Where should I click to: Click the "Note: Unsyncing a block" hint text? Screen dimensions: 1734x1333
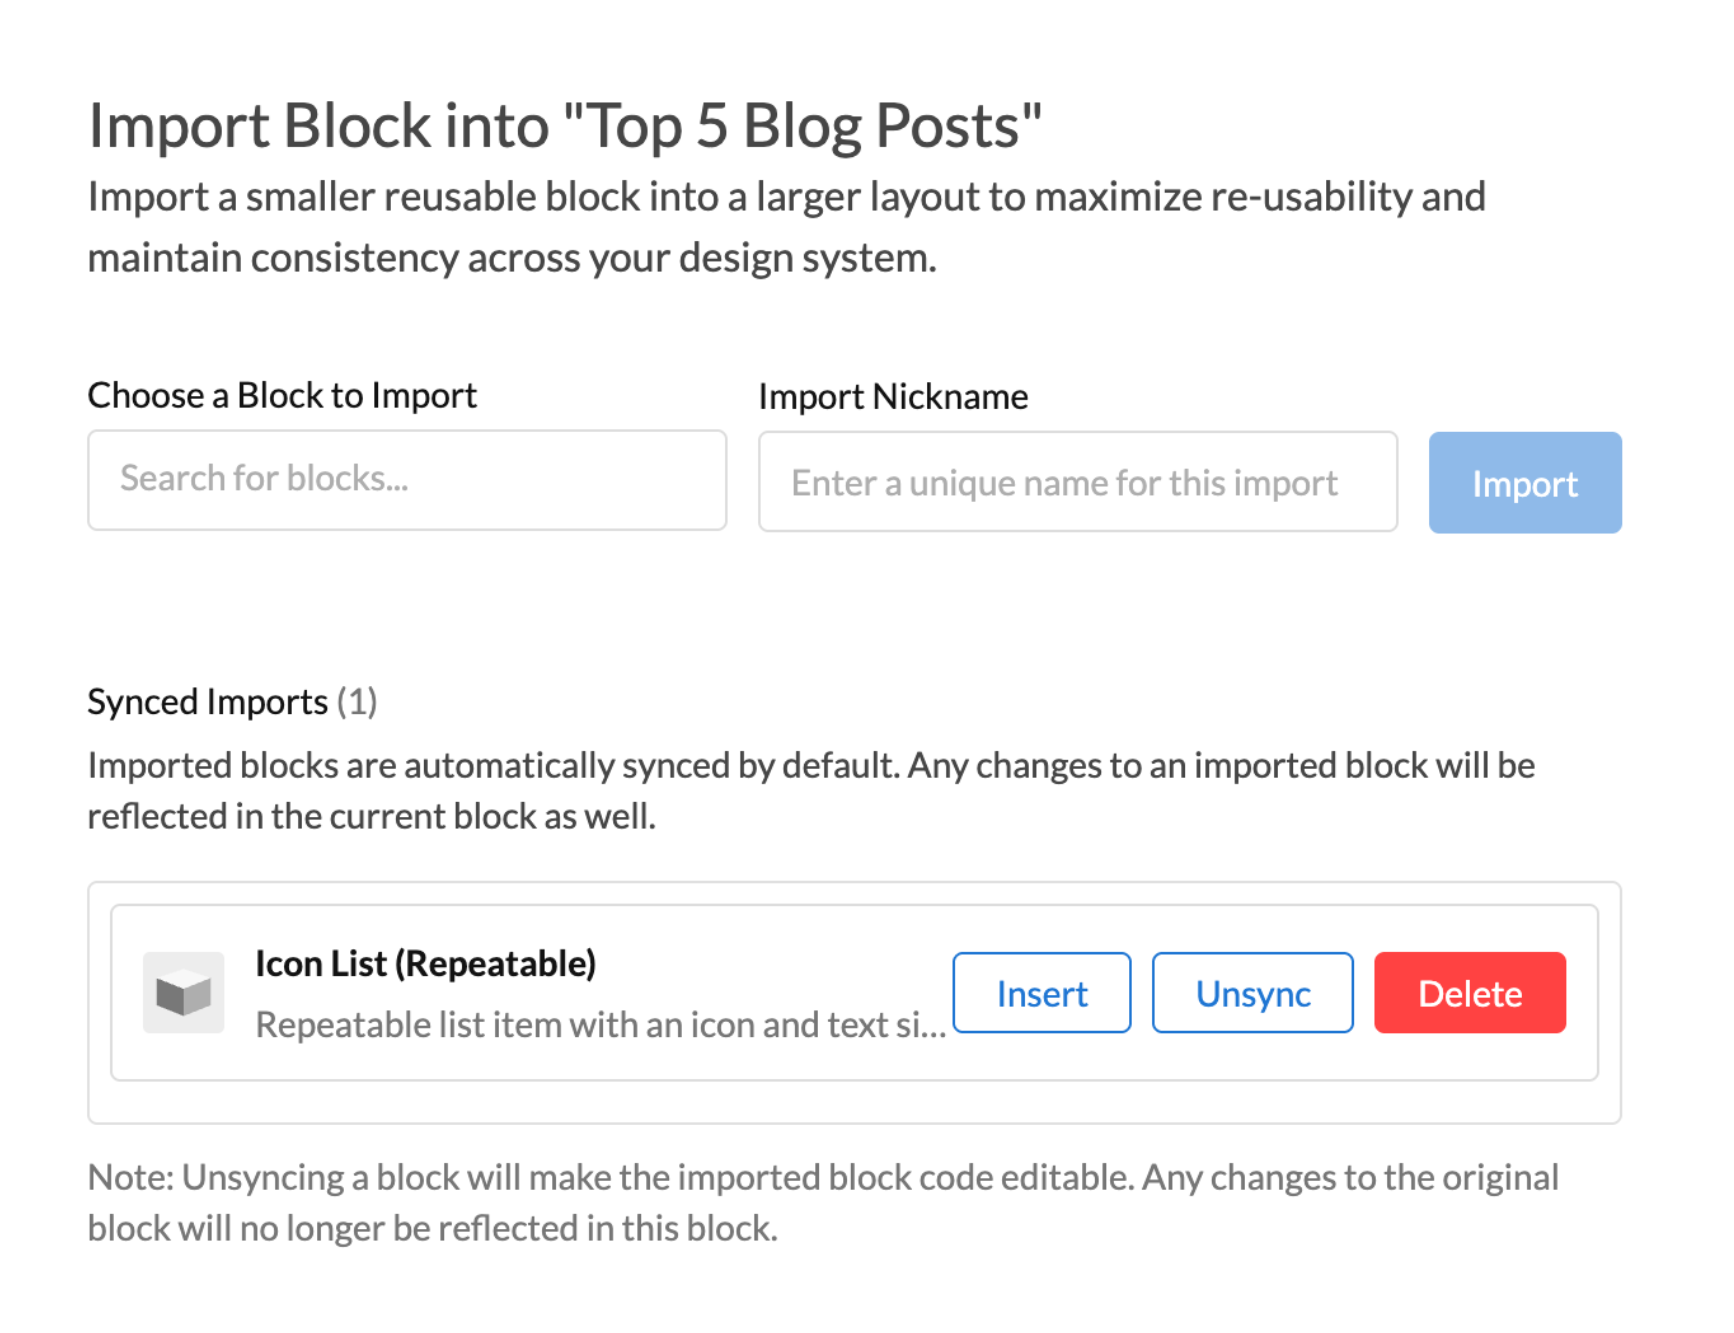click(x=822, y=1203)
